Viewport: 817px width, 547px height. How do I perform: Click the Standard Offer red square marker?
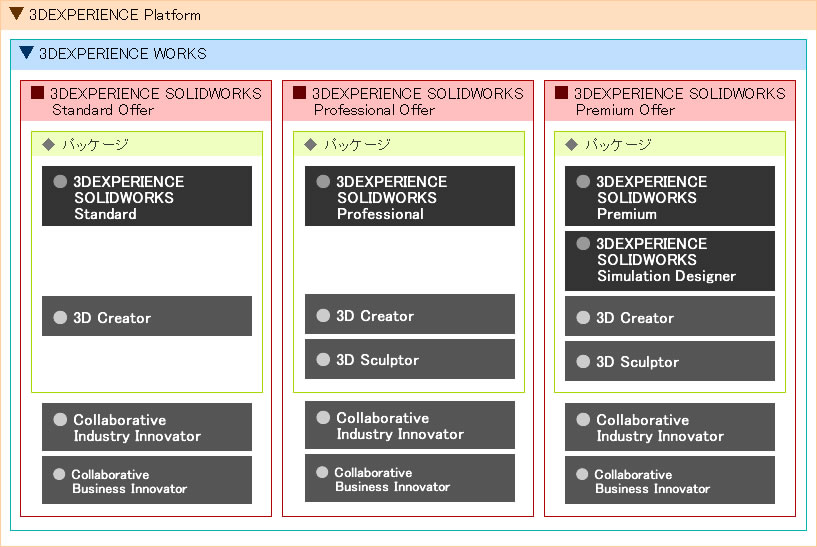point(38,93)
